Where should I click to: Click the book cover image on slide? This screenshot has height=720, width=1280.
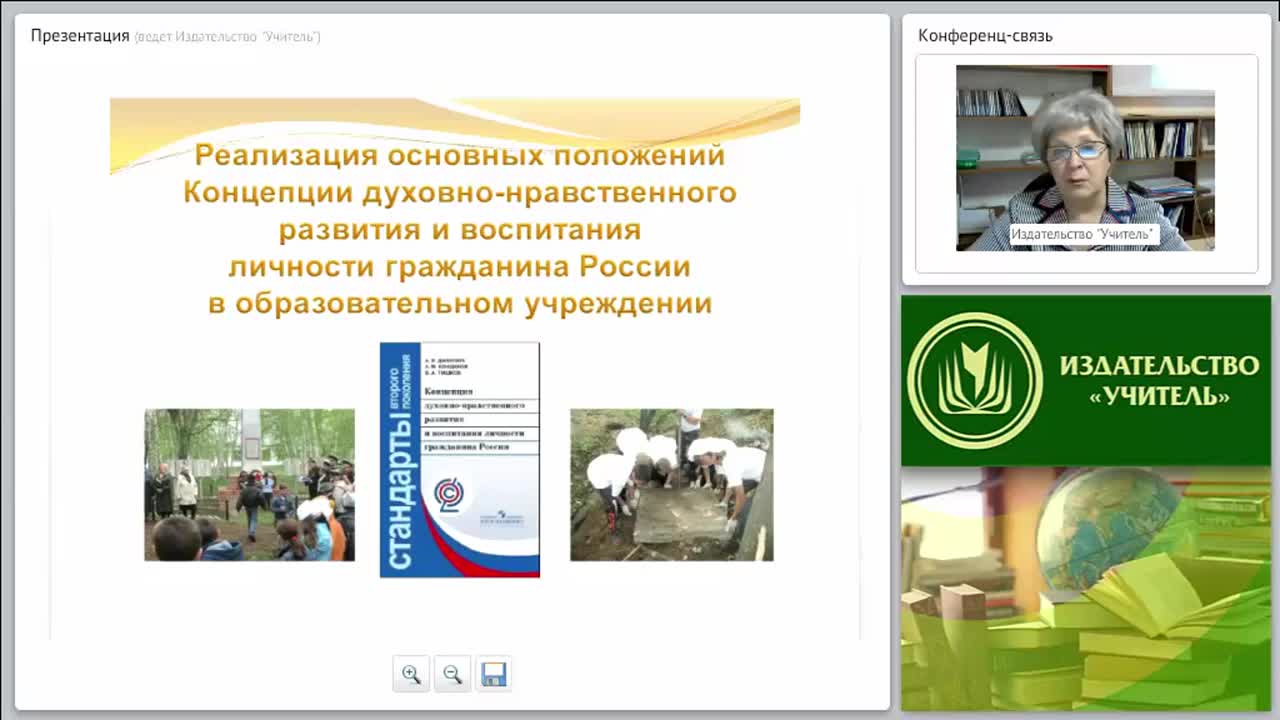tap(460, 460)
